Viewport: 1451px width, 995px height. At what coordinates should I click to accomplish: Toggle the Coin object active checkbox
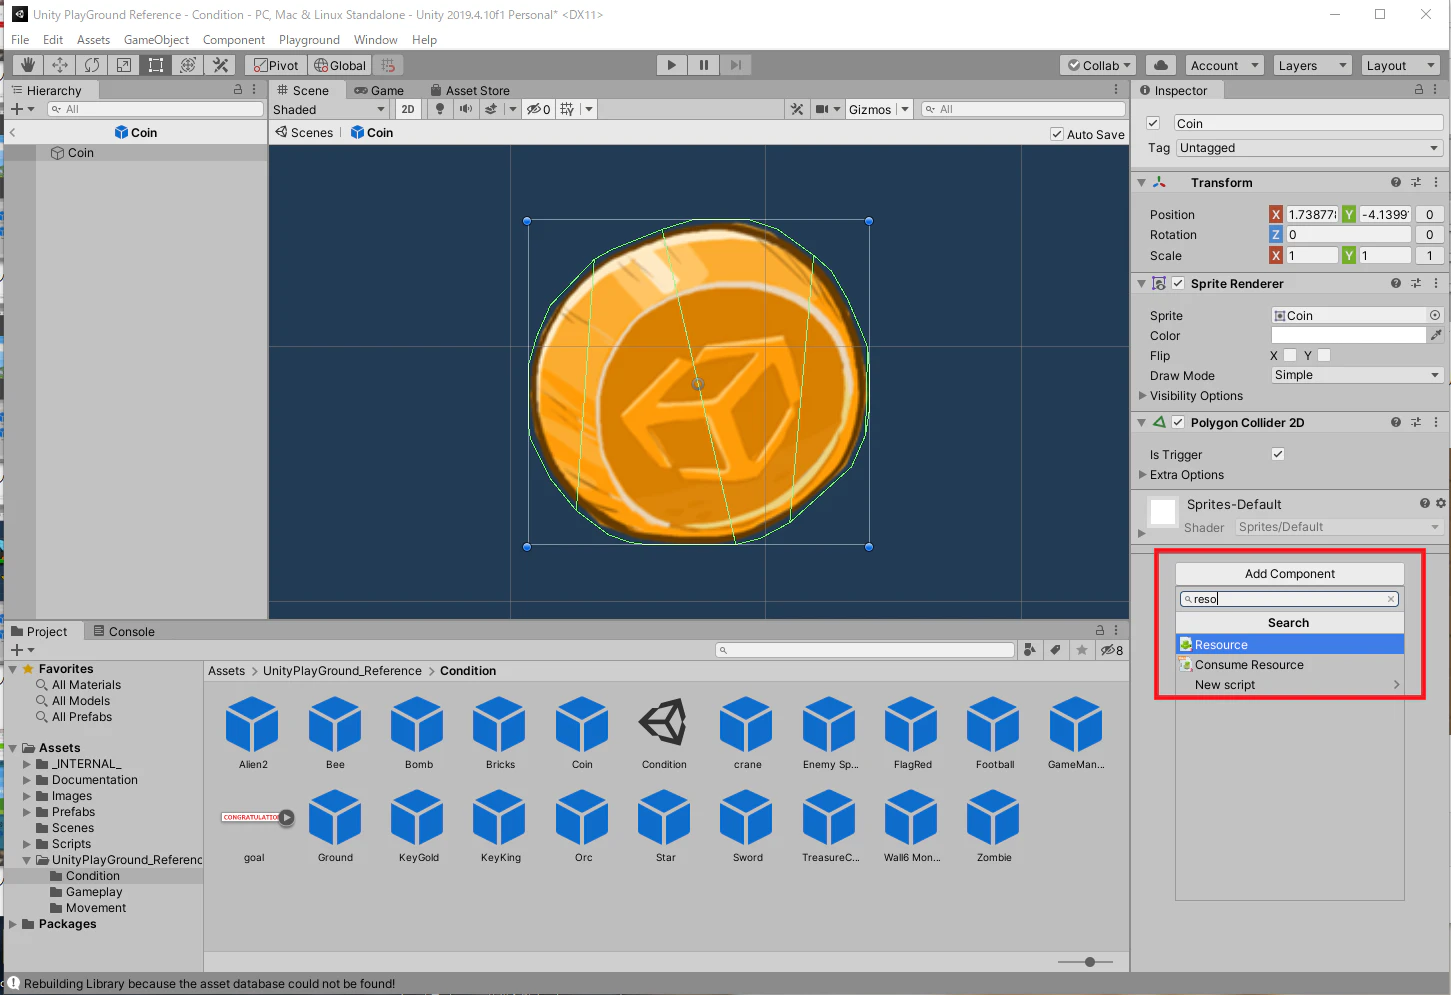click(x=1153, y=123)
